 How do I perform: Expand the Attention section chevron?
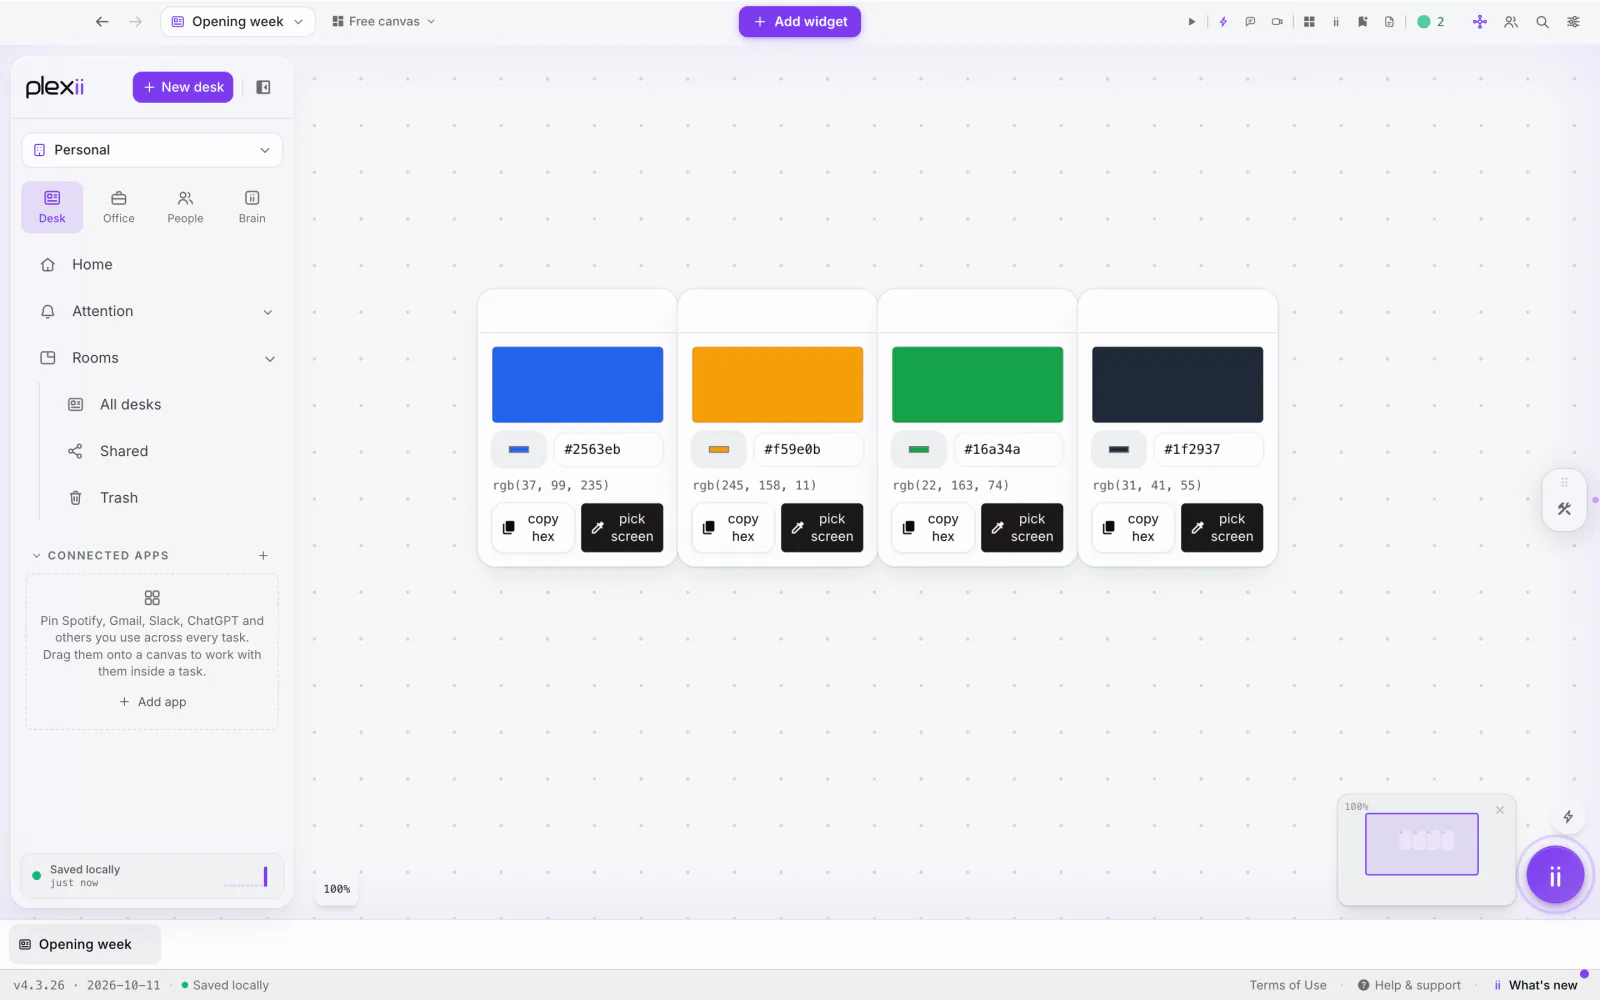point(268,312)
